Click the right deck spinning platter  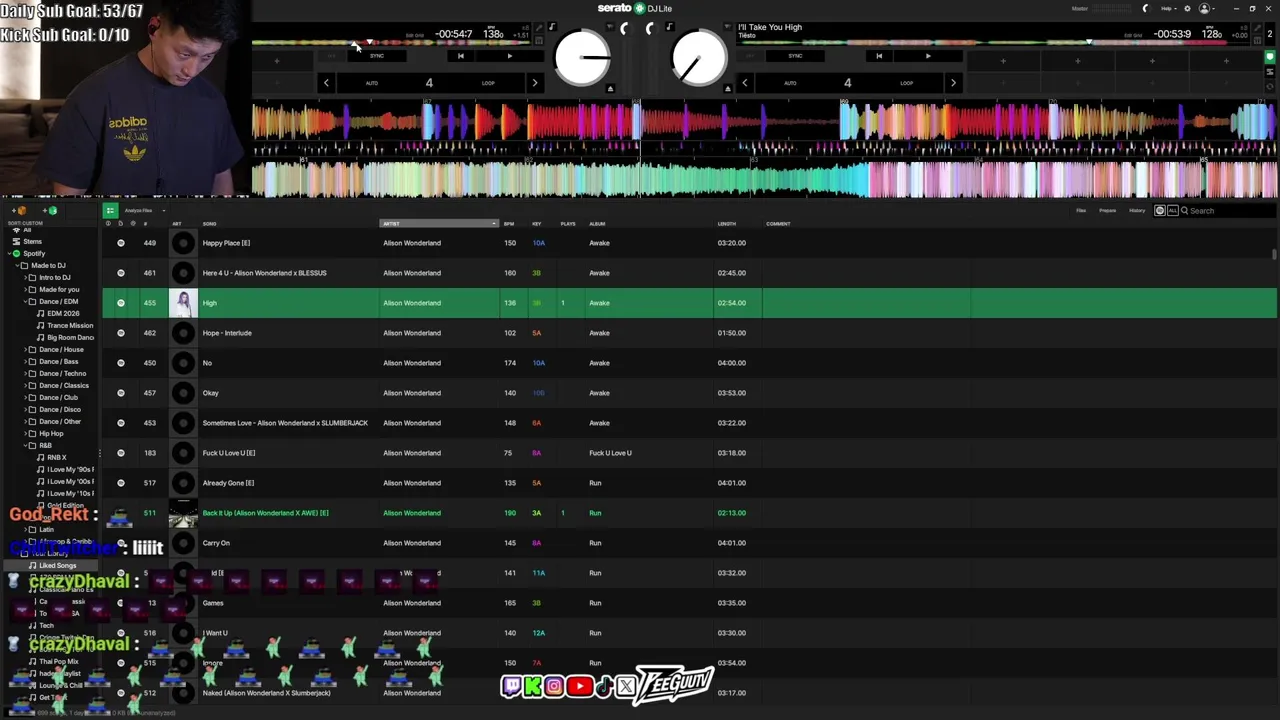coord(699,58)
